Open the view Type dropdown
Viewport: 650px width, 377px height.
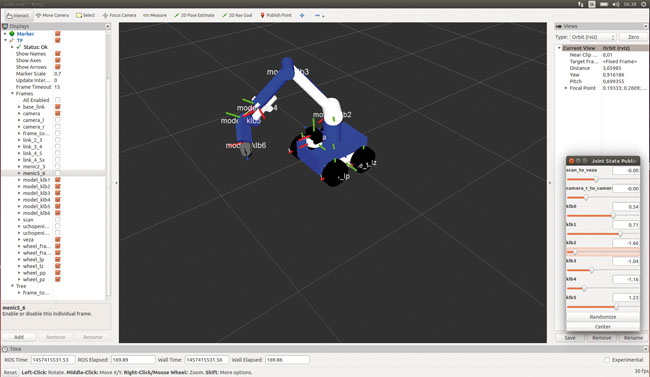[593, 37]
